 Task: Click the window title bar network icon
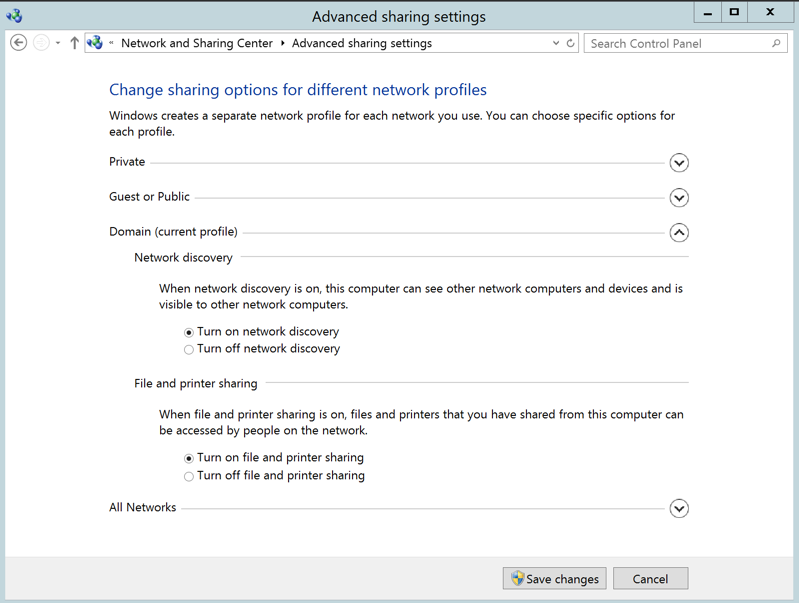click(14, 15)
